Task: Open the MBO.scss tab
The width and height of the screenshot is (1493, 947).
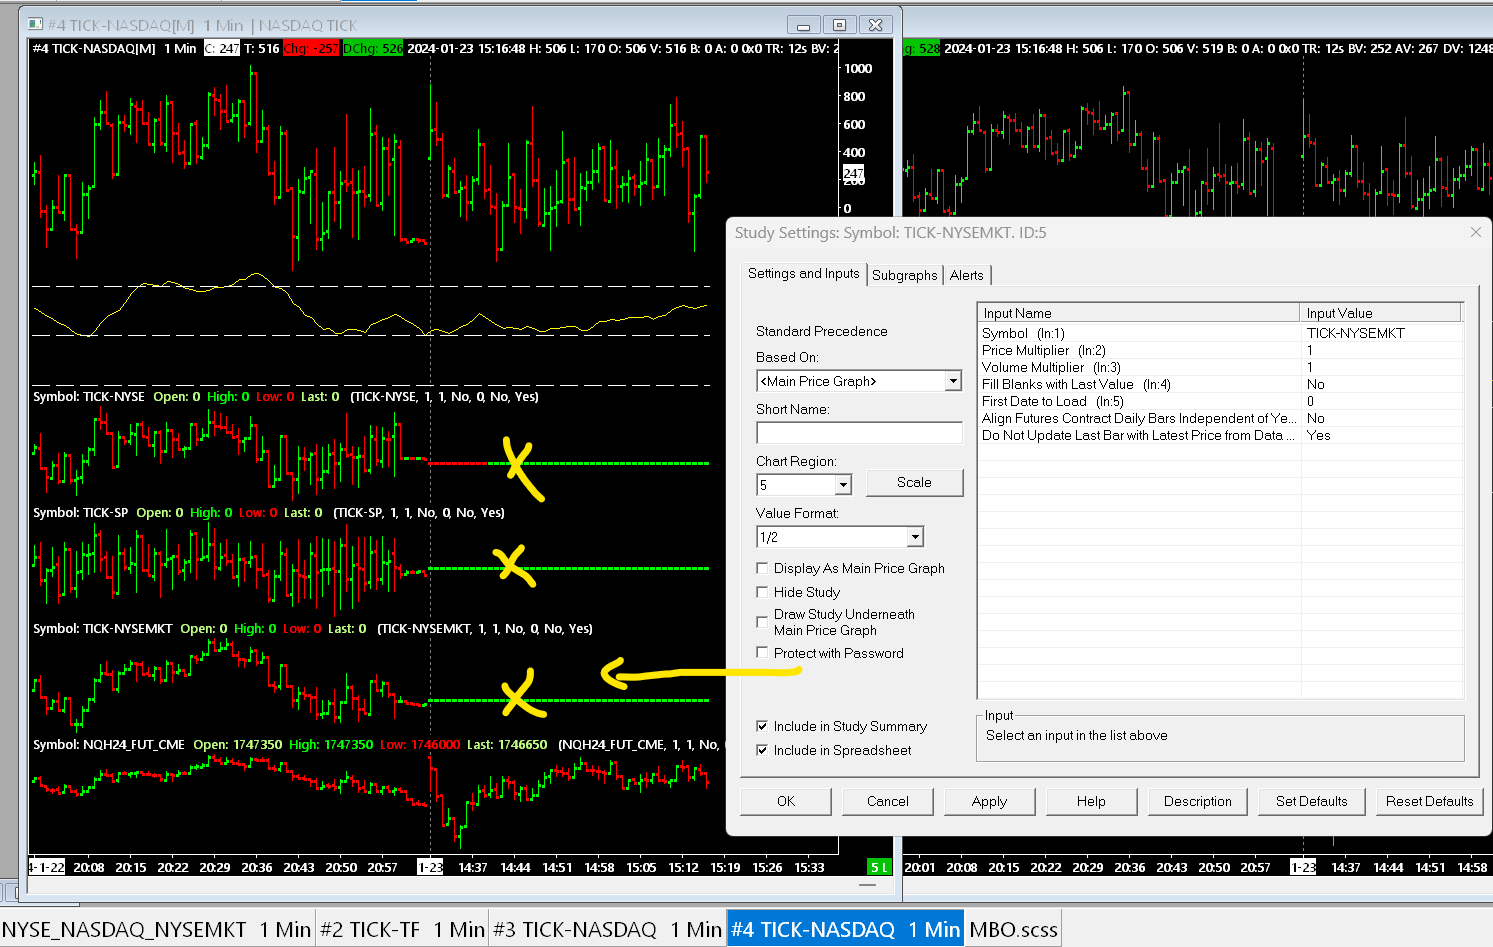Action: coord(1013,930)
